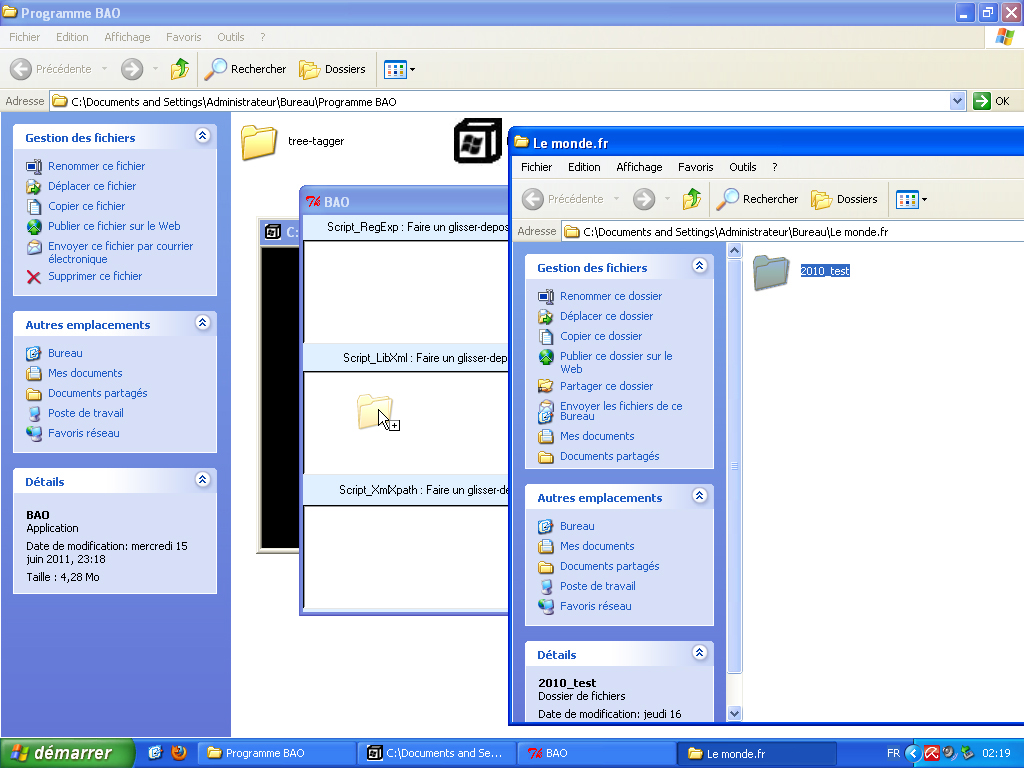Expand hidden tray icons arrow

[x=913, y=754]
